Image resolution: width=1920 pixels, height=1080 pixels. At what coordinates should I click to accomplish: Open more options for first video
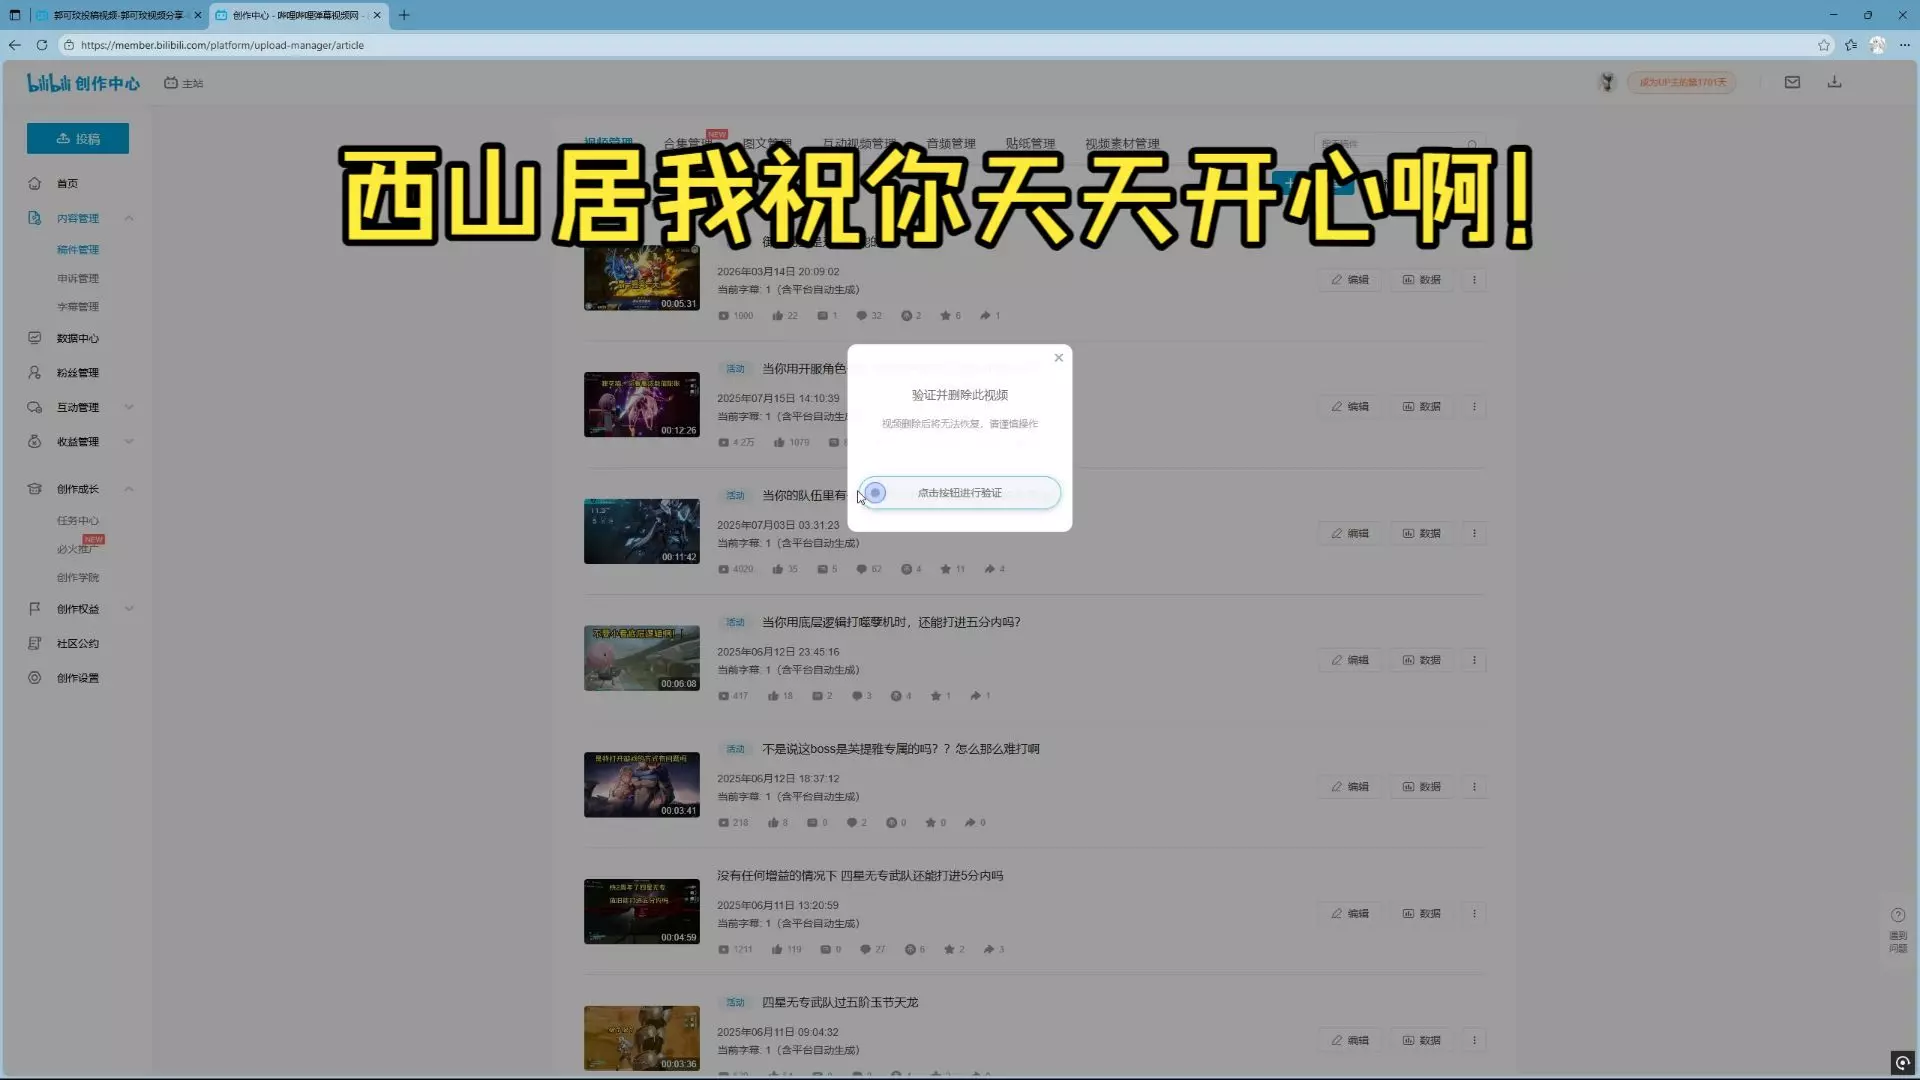[x=1474, y=281]
